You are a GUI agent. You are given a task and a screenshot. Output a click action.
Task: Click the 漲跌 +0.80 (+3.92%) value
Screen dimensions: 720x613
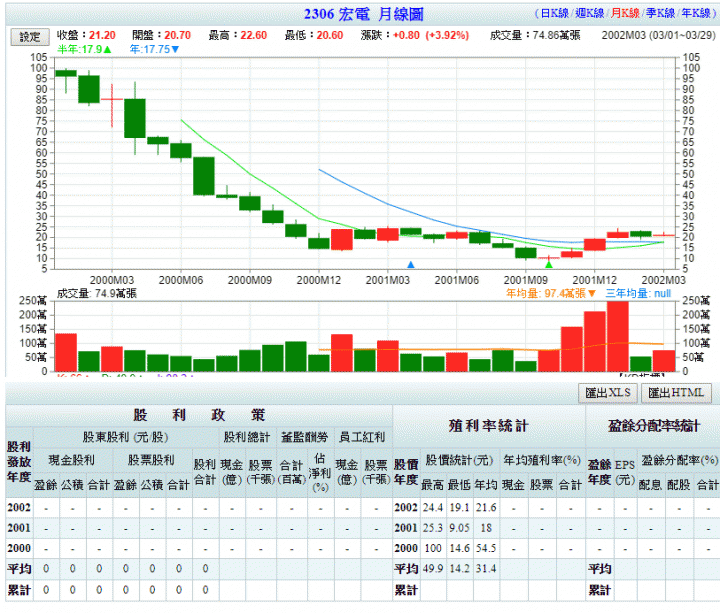coord(431,35)
